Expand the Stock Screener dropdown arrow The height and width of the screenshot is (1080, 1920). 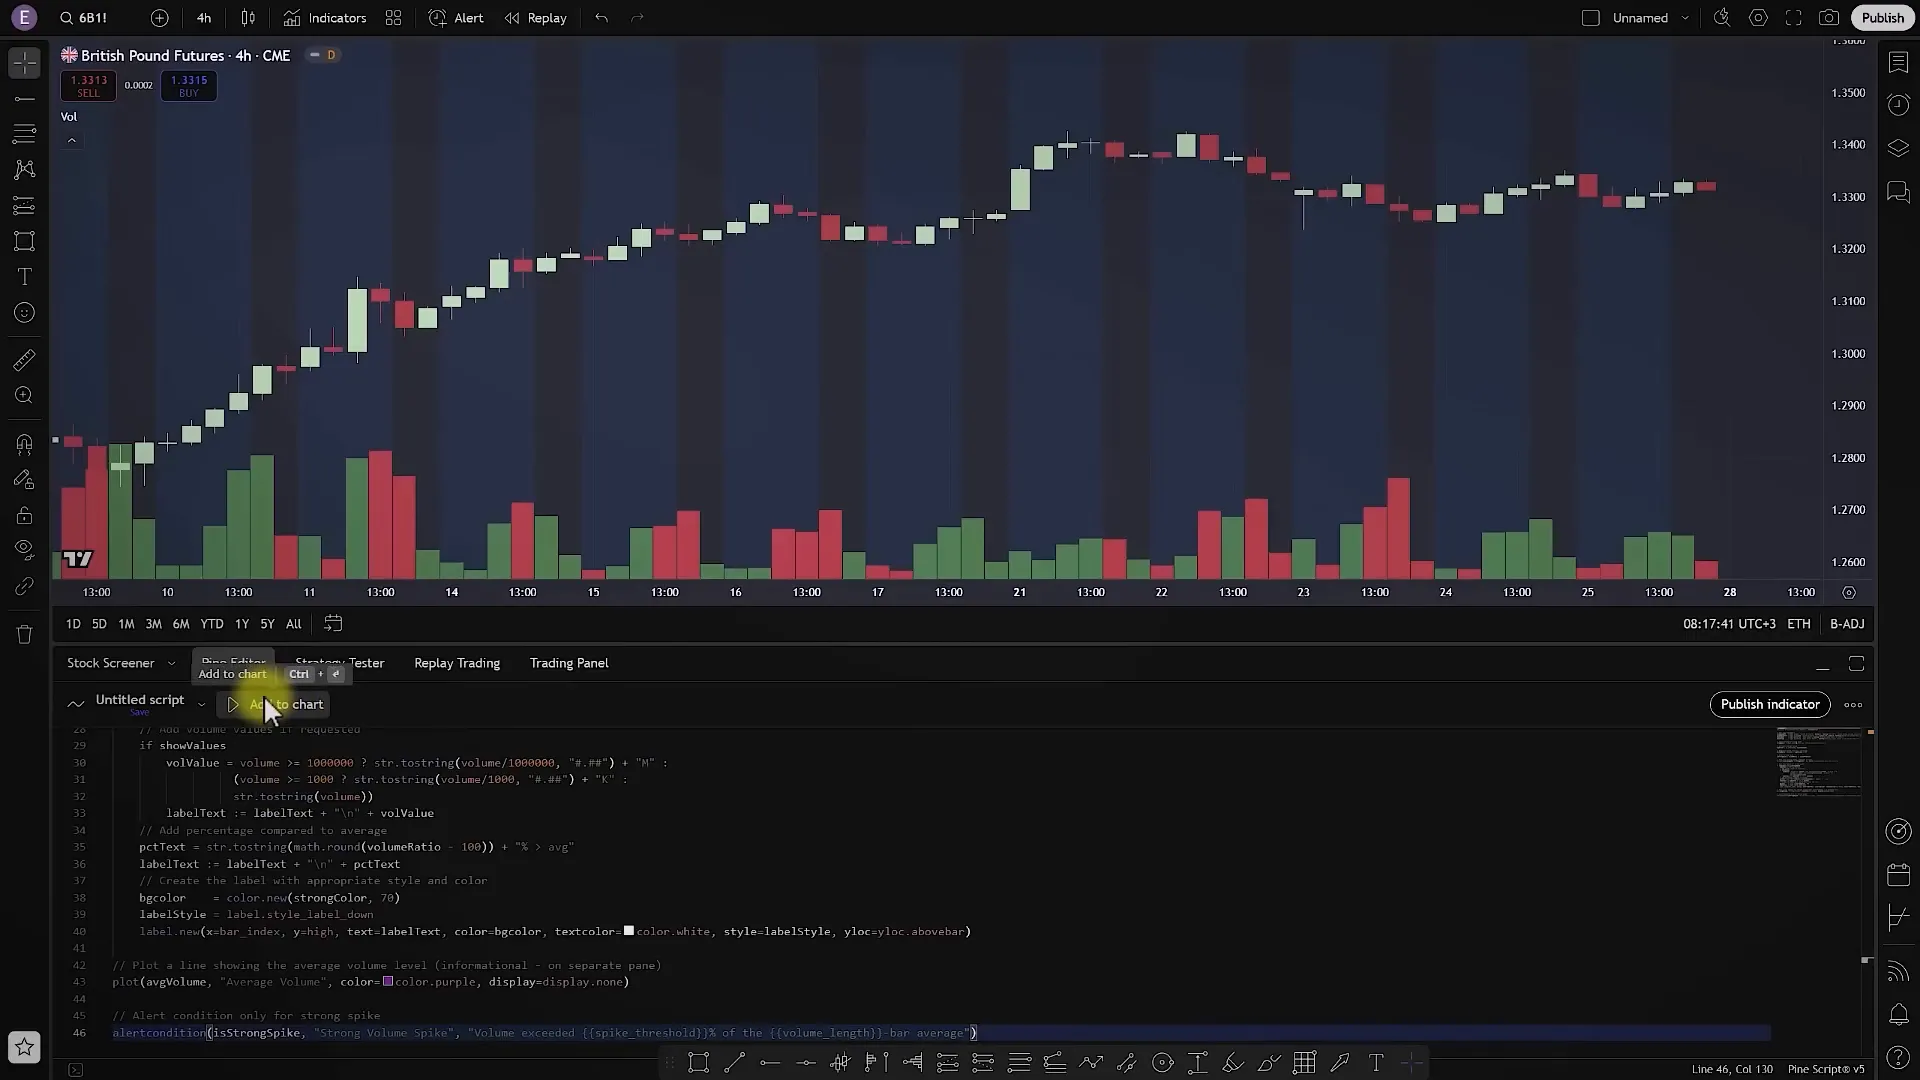point(171,663)
